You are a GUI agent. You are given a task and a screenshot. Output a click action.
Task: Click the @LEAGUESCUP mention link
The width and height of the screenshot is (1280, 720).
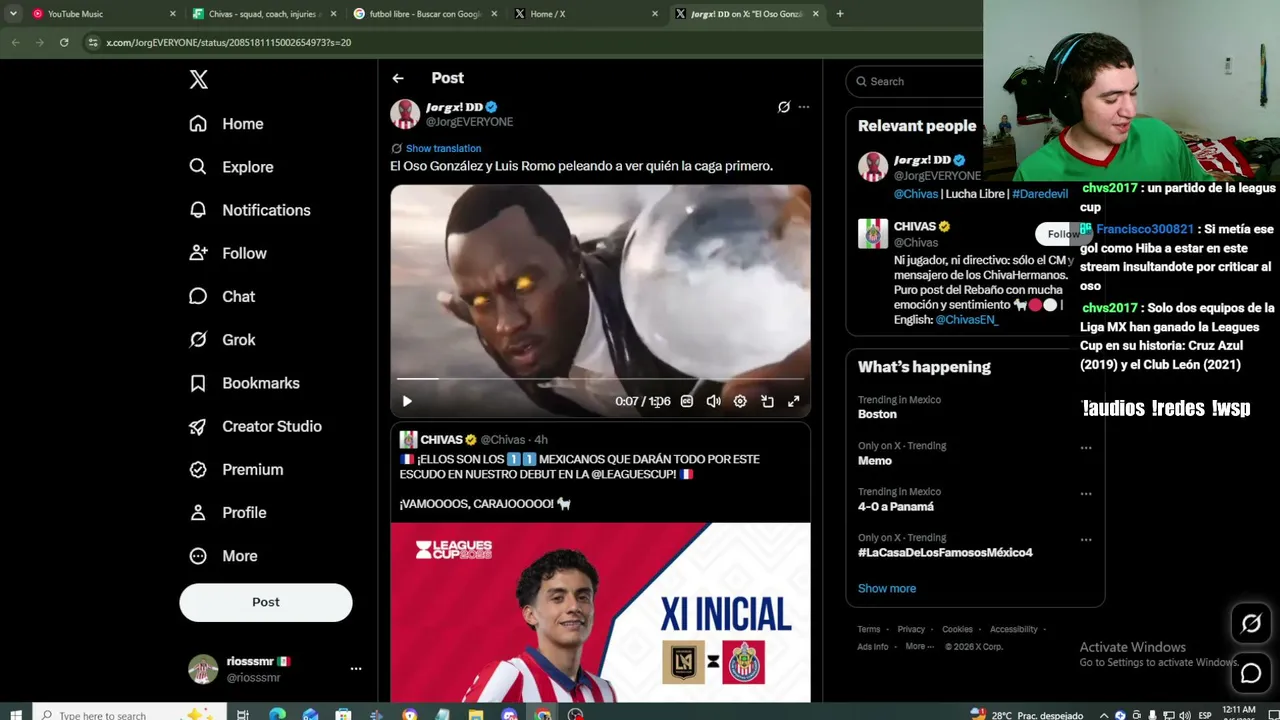tap(634, 474)
